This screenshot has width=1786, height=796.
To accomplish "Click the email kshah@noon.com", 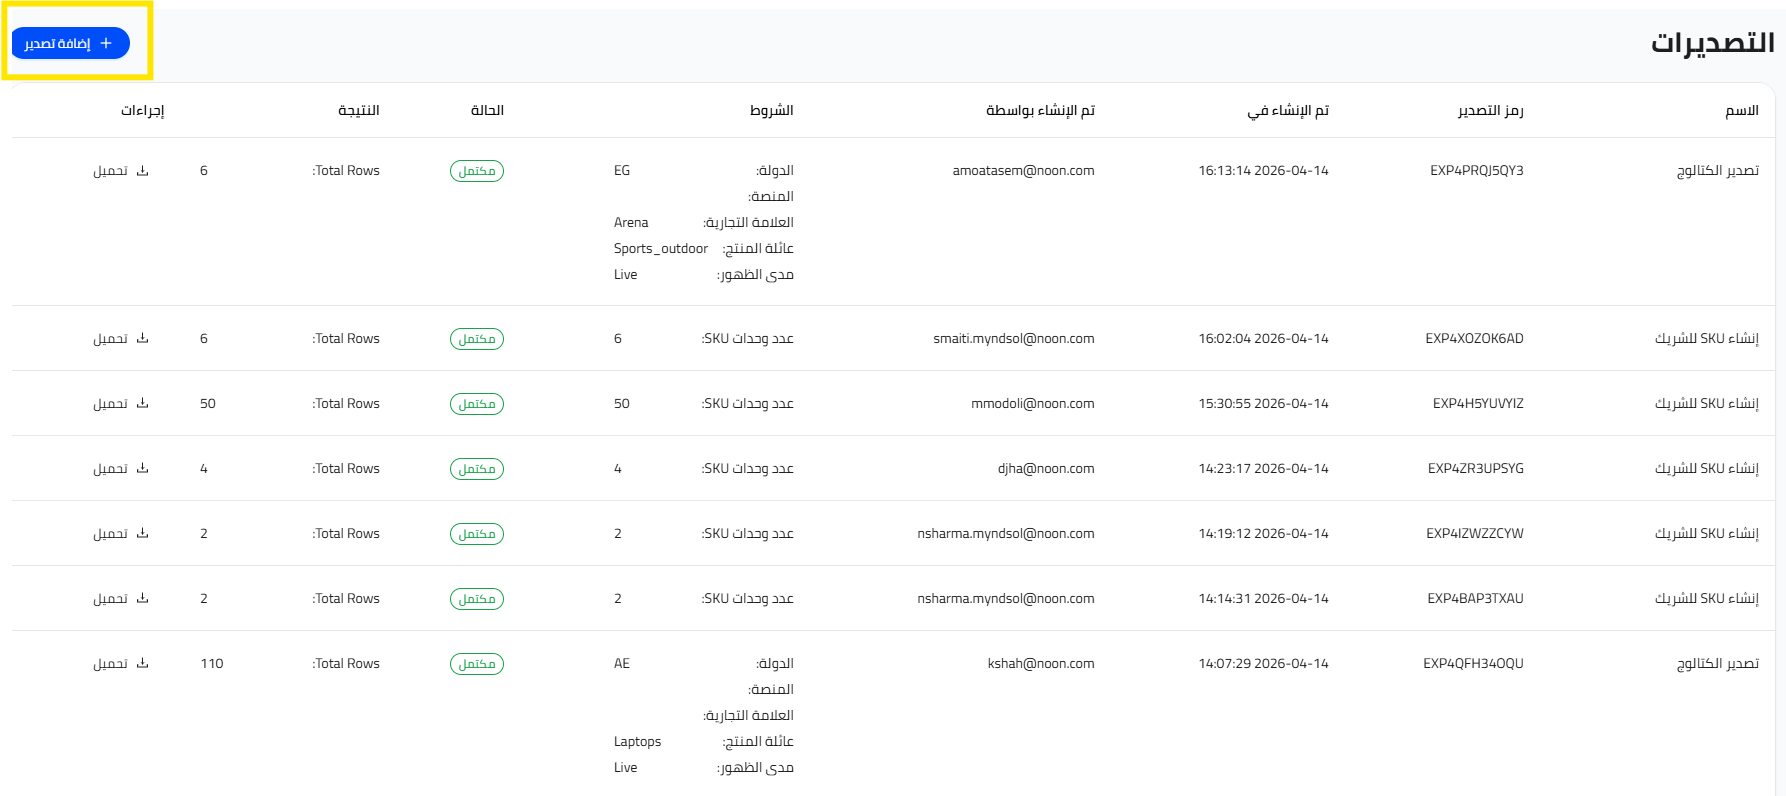I will pos(1040,664).
